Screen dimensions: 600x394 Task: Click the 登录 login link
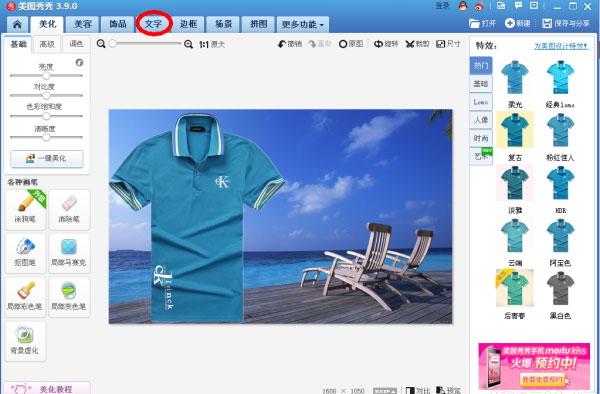pos(442,6)
